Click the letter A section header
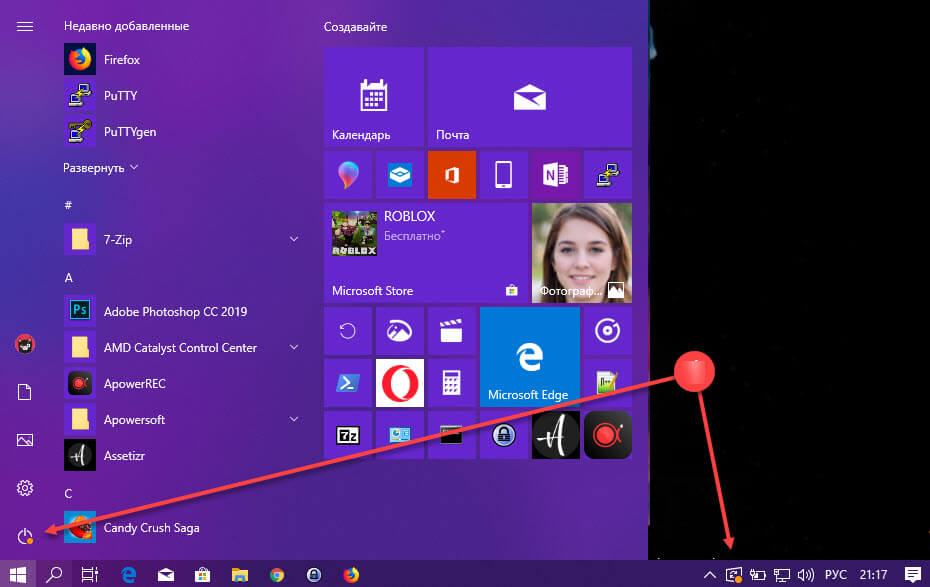The height and width of the screenshot is (587, 930). [x=69, y=277]
